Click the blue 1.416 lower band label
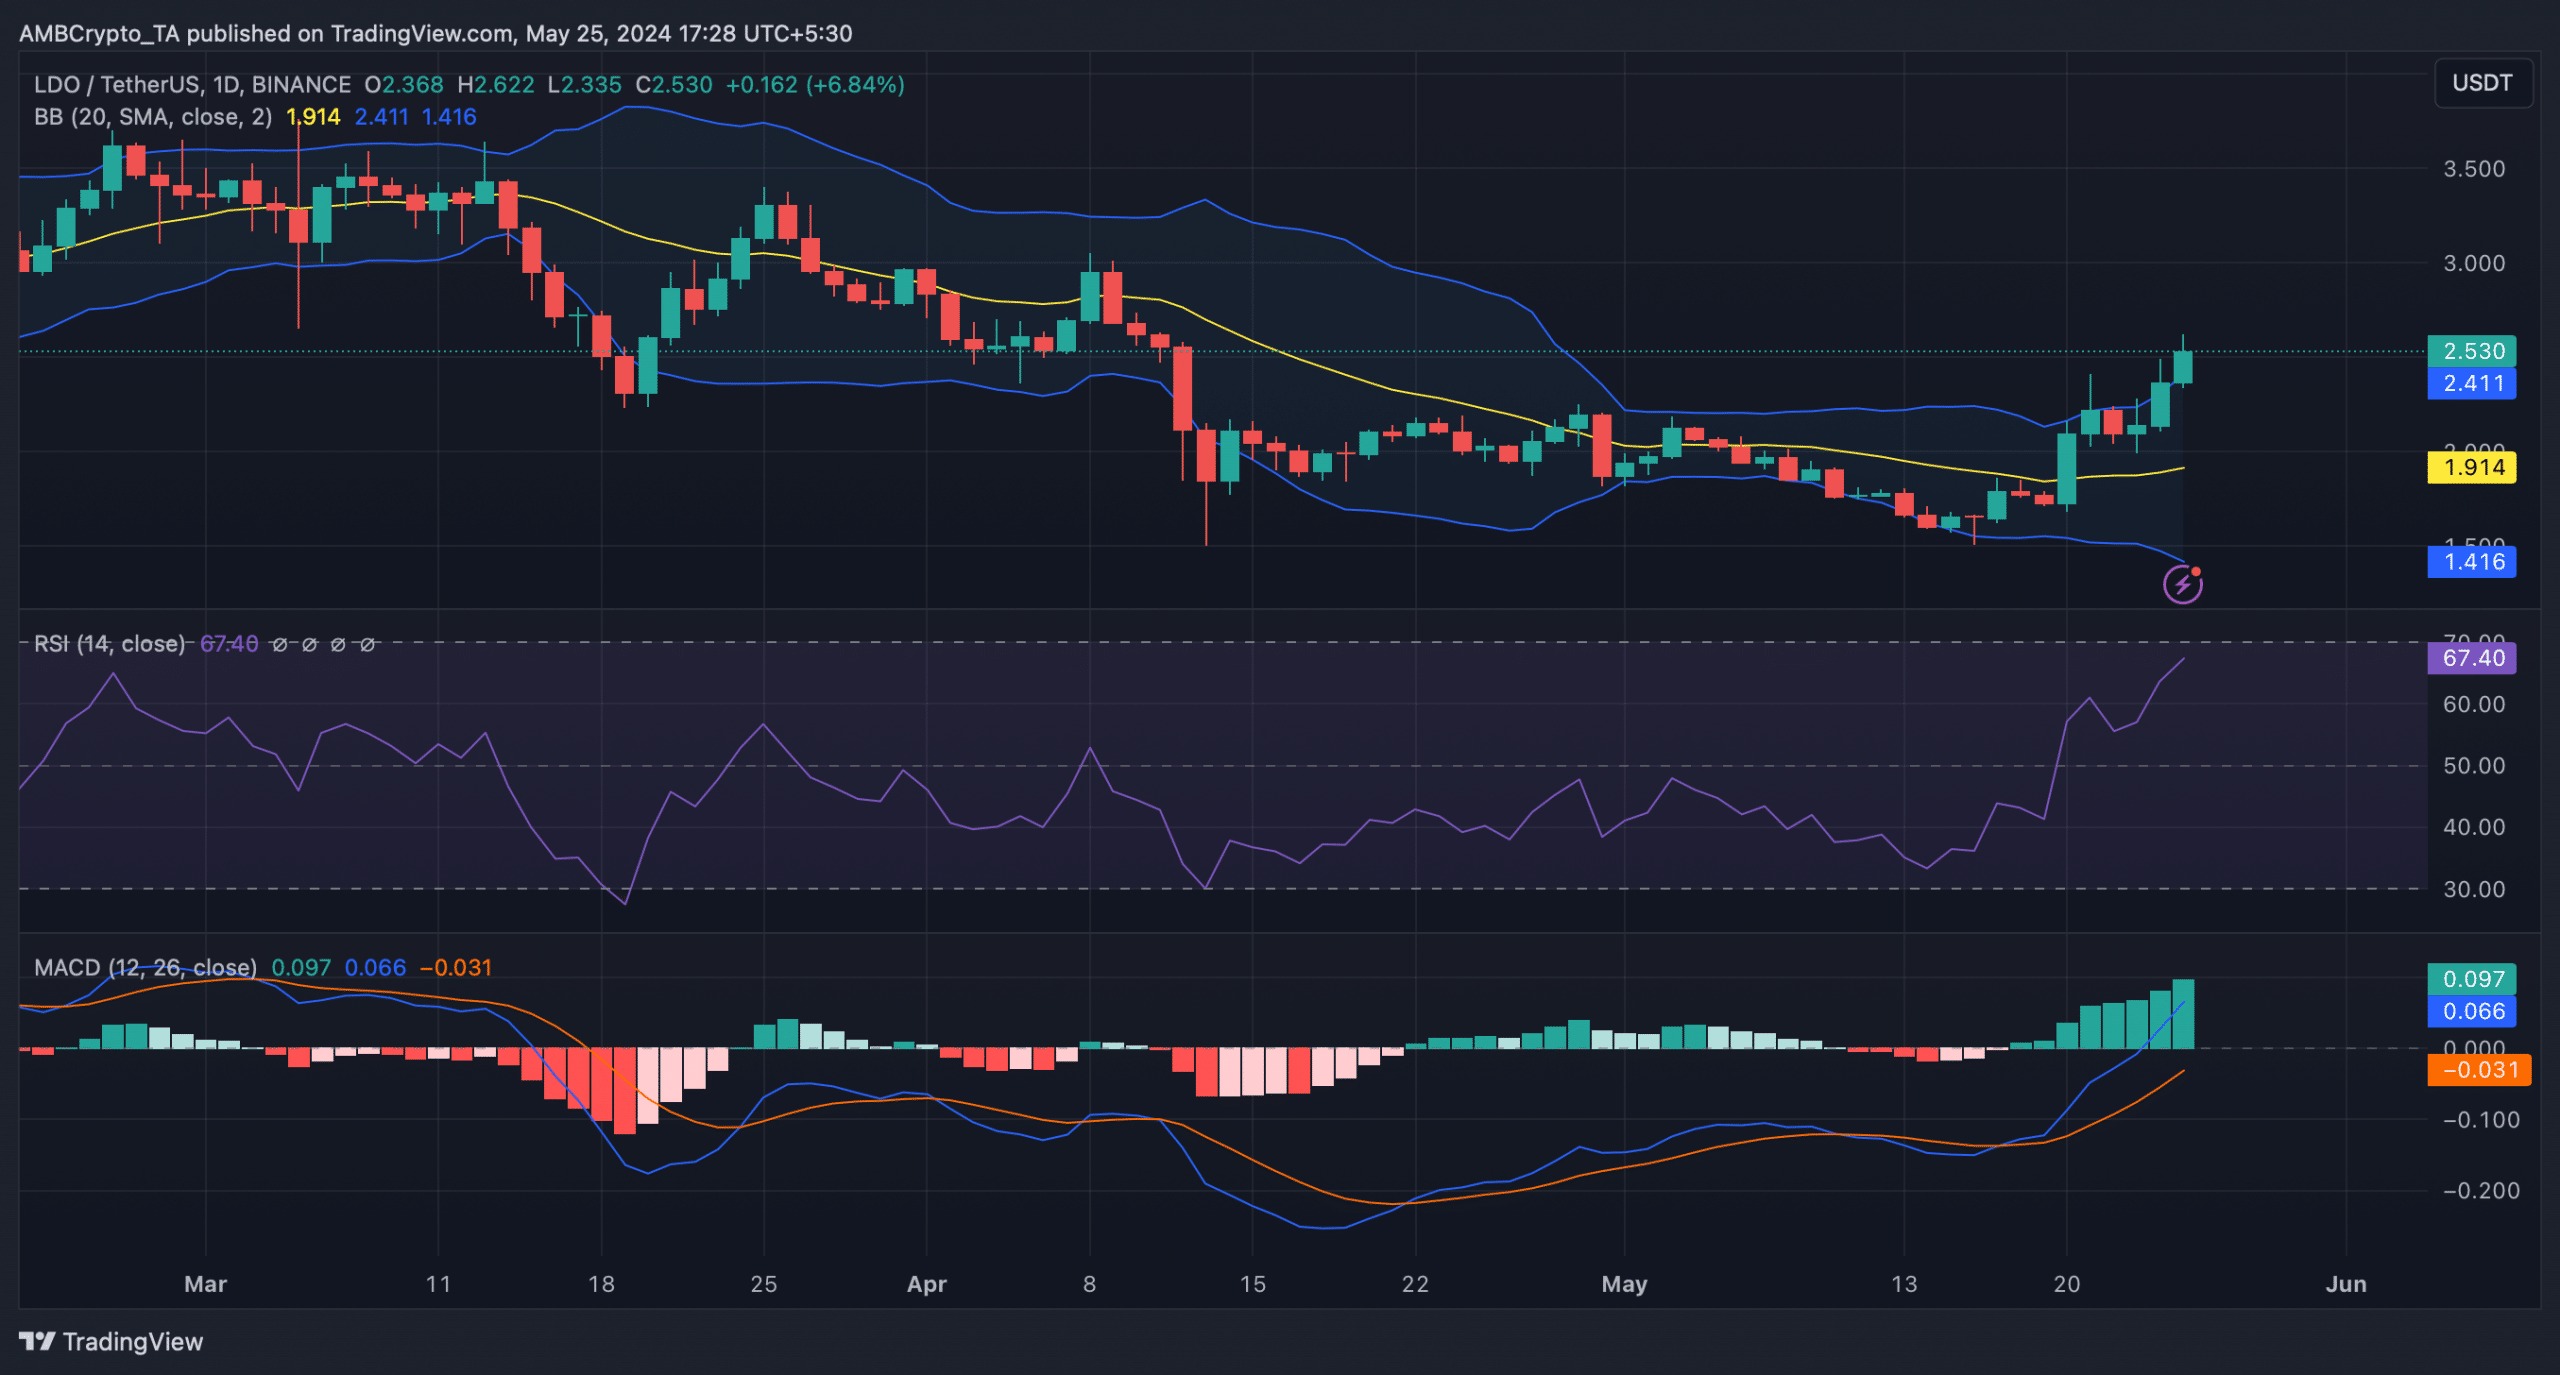 click(x=2472, y=561)
